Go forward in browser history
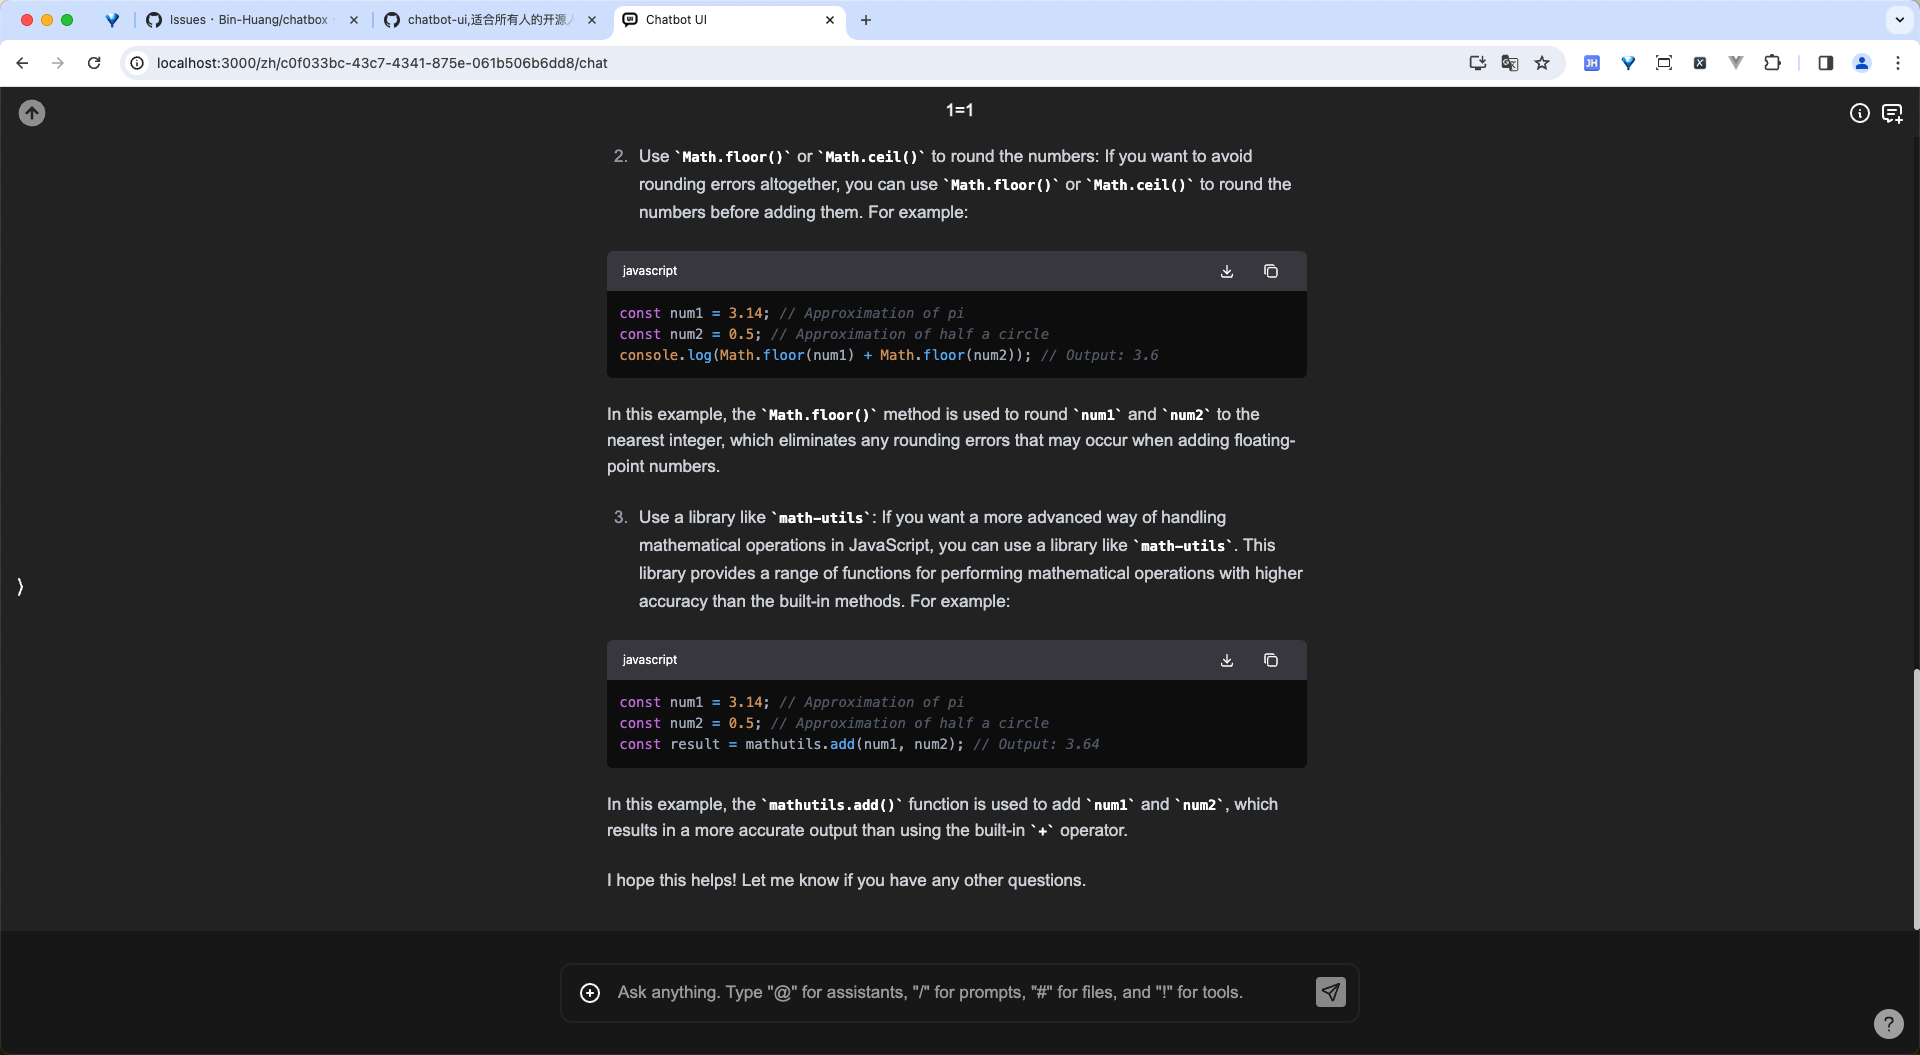This screenshot has height=1055, width=1920. click(x=58, y=63)
